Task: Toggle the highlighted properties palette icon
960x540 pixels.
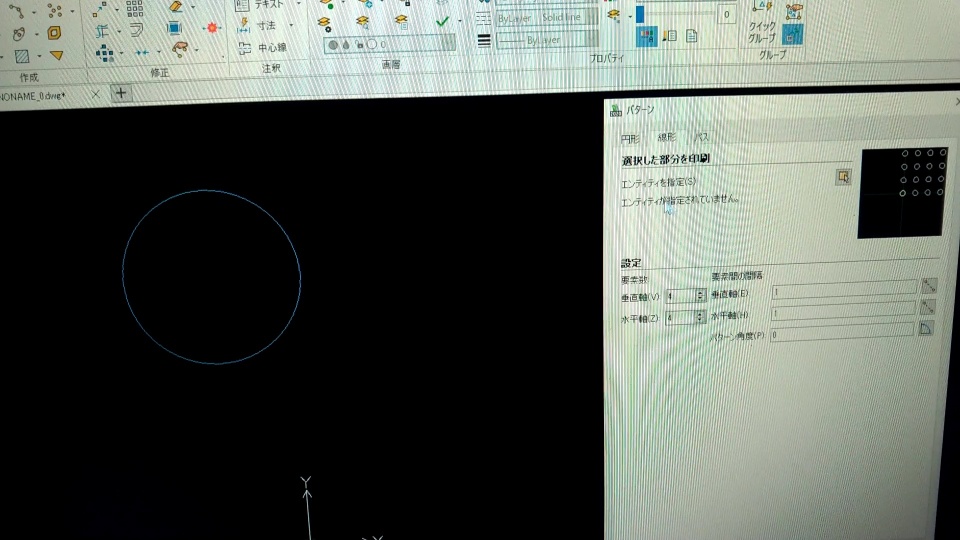Action: point(647,36)
